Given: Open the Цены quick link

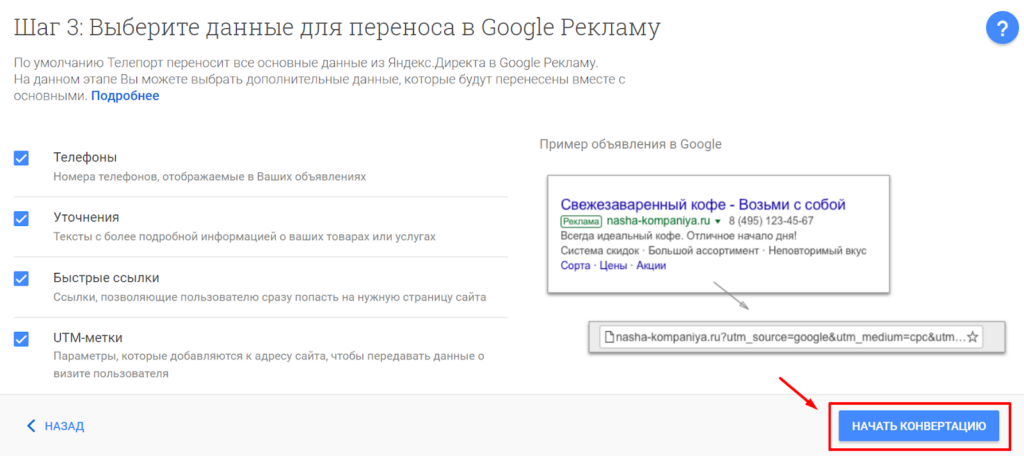Looking at the screenshot, I should [x=612, y=266].
